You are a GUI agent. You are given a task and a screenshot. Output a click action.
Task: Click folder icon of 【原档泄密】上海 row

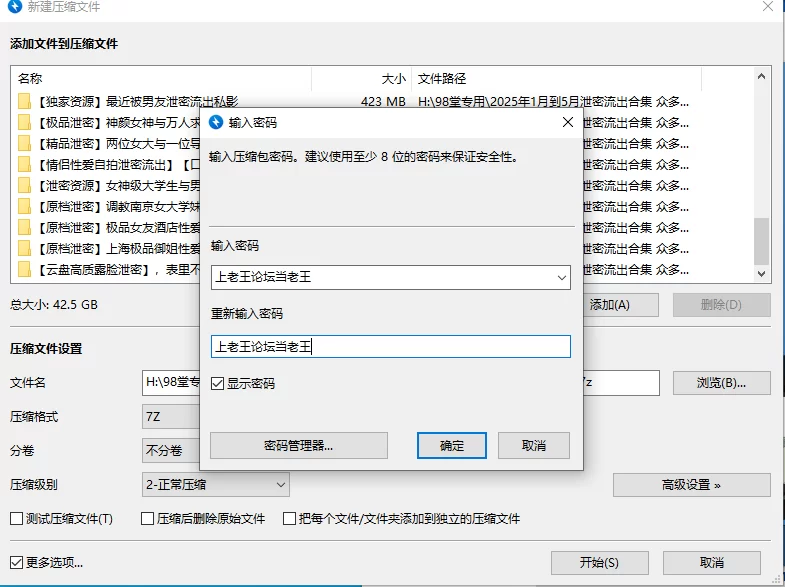[x=24, y=249]
